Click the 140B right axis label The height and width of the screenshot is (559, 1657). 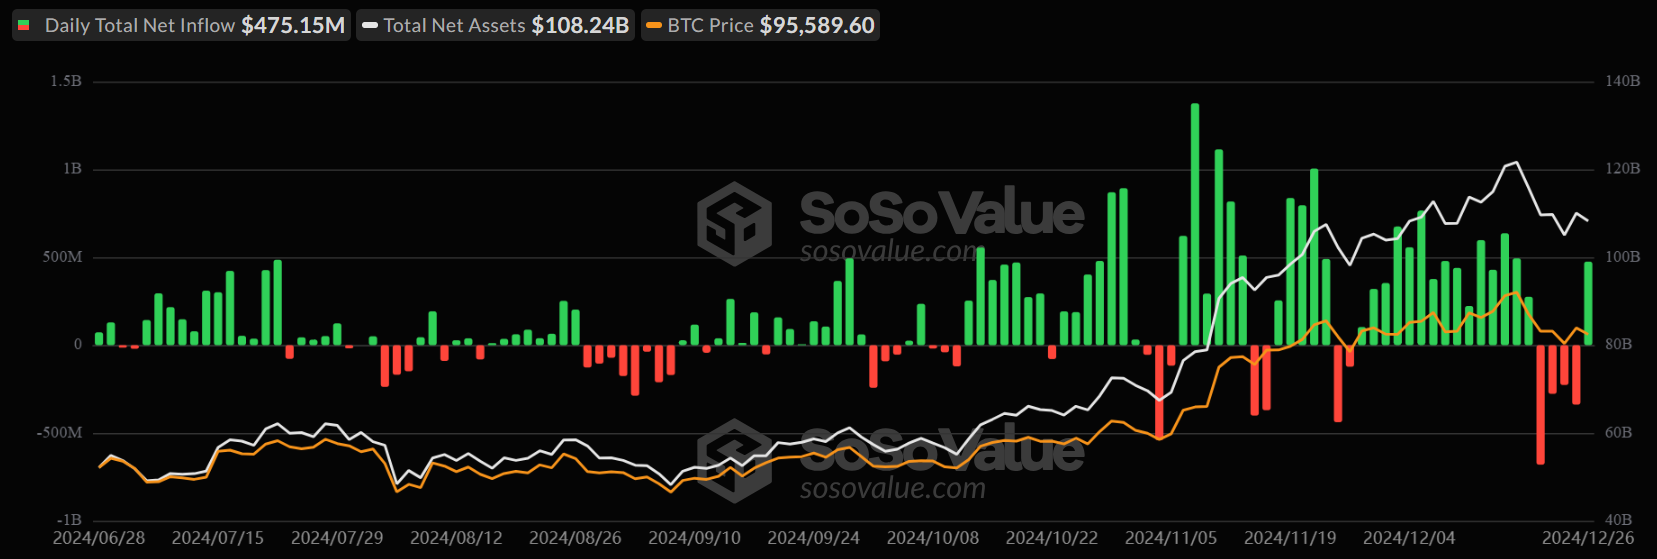1622,81
